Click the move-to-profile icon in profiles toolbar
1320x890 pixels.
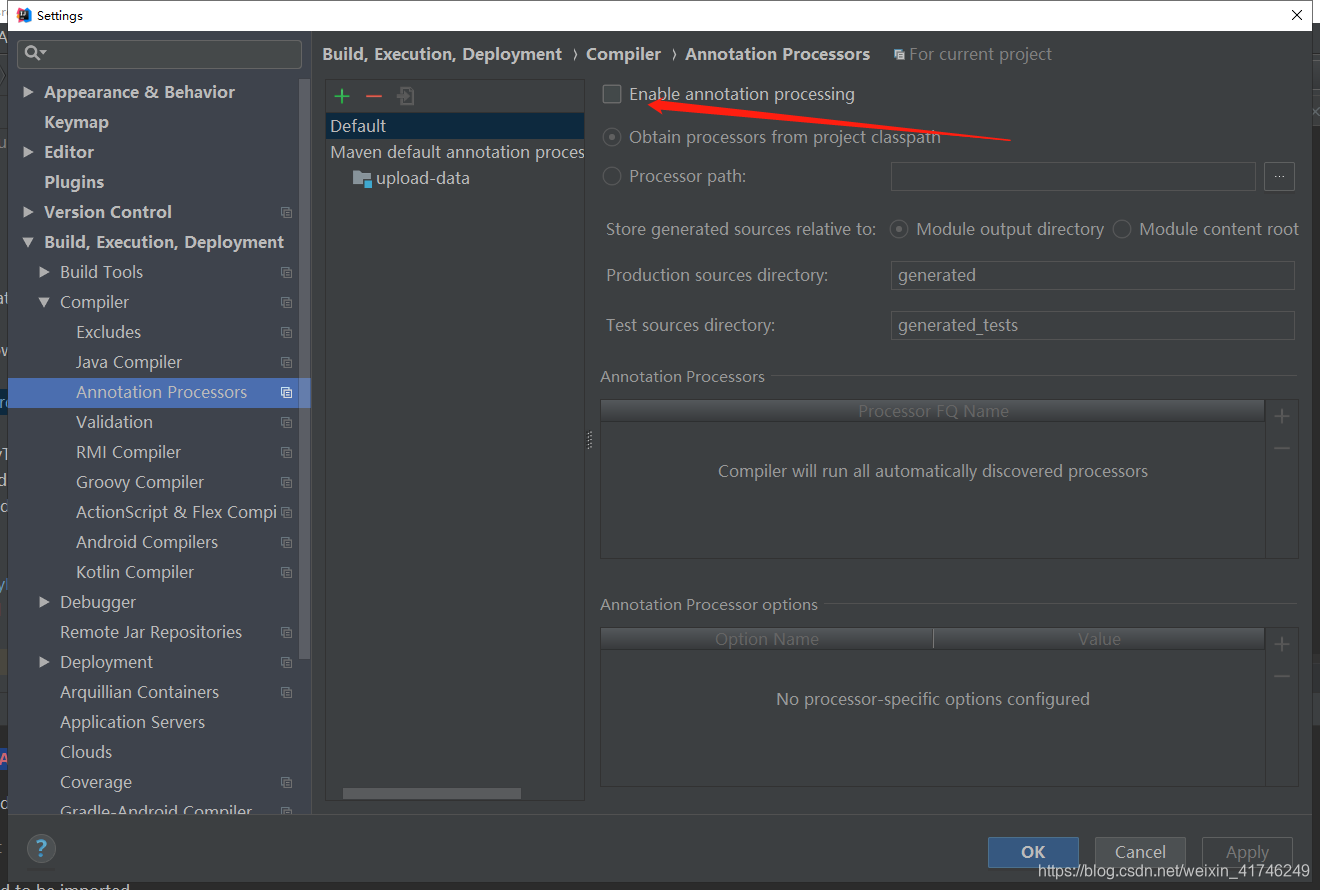coord(404,96)
